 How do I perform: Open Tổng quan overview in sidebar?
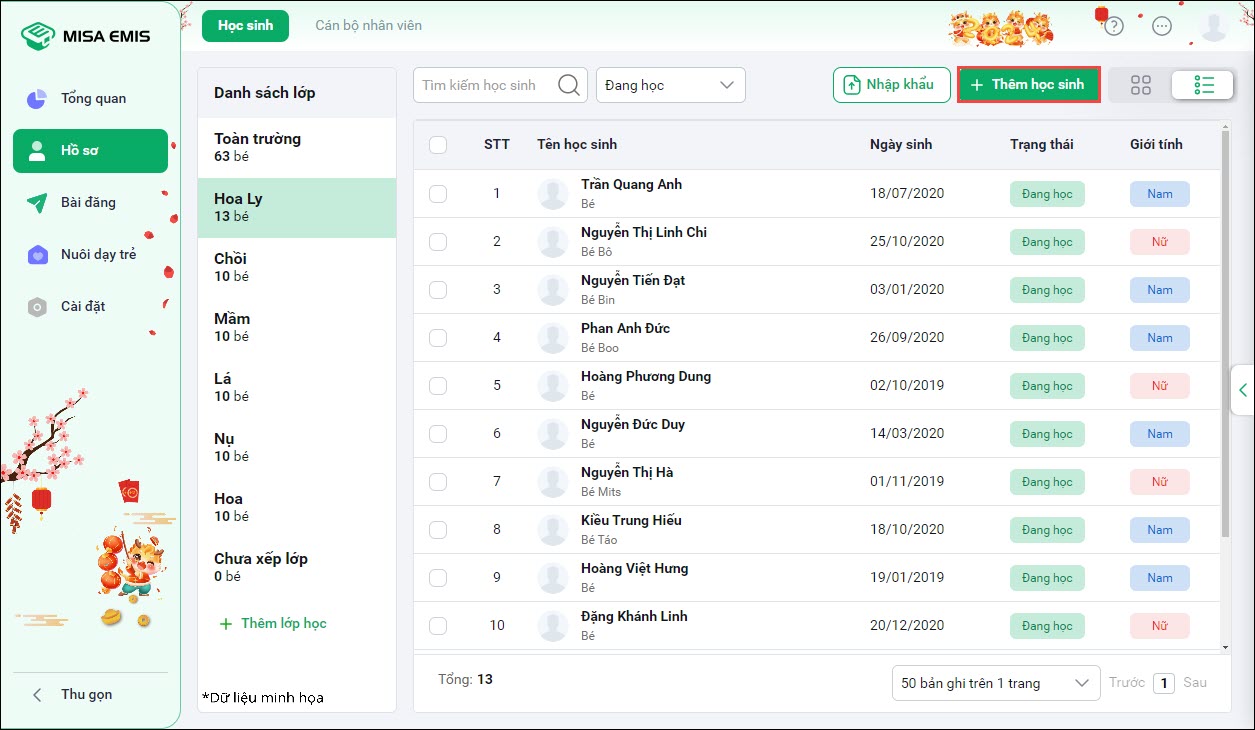coord(92,98)
